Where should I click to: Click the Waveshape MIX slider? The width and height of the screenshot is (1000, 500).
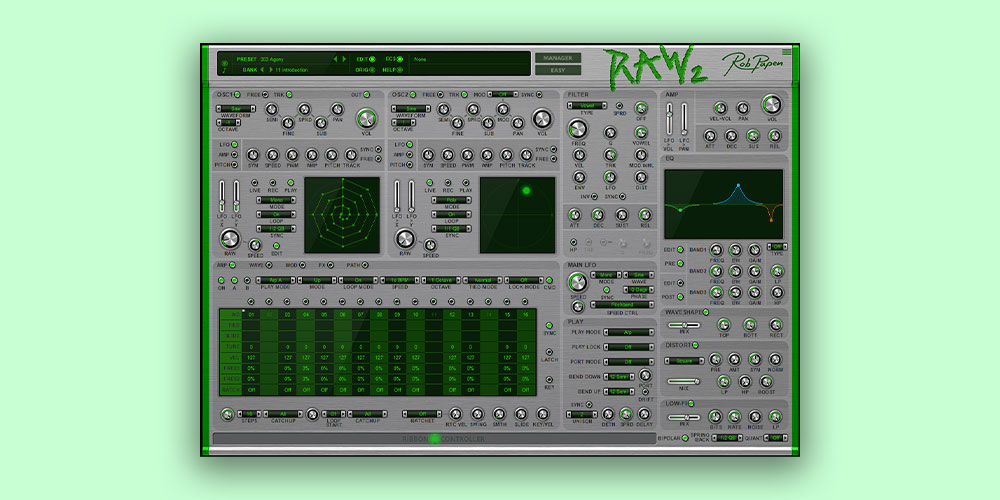pyautogui.click(x=684, y=325)
